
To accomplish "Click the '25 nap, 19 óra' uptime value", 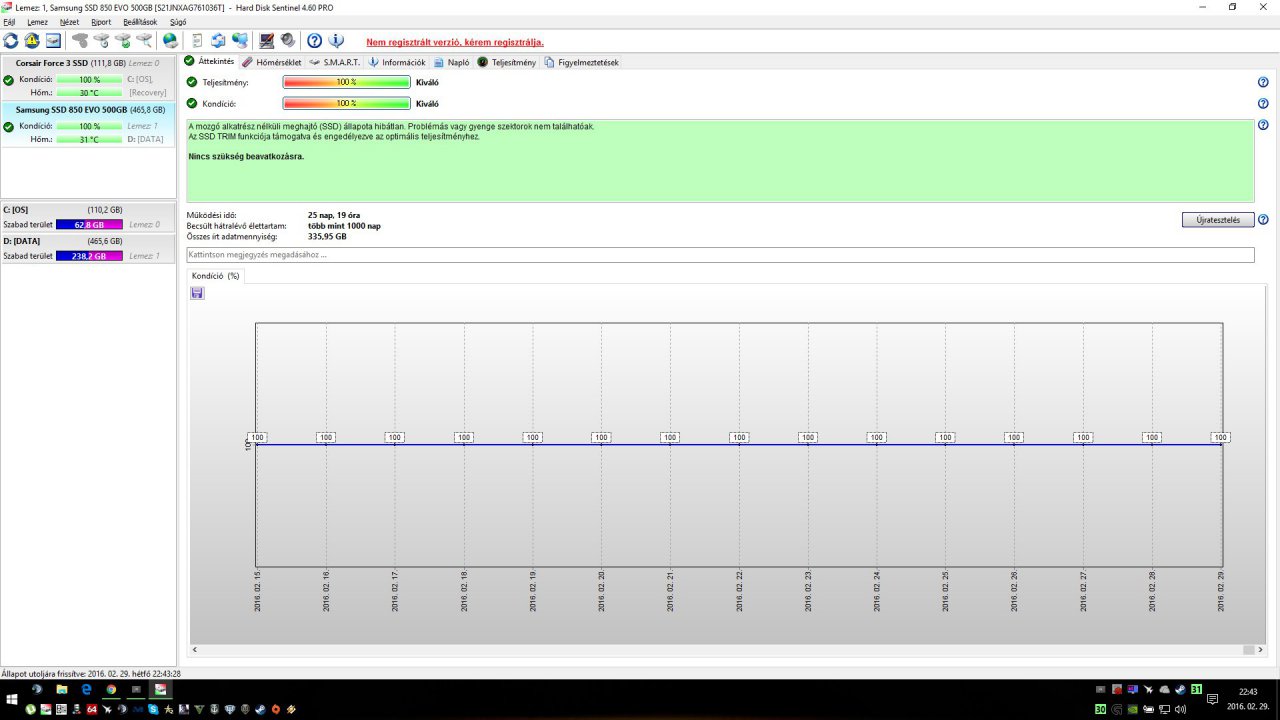I will (334, 215).
